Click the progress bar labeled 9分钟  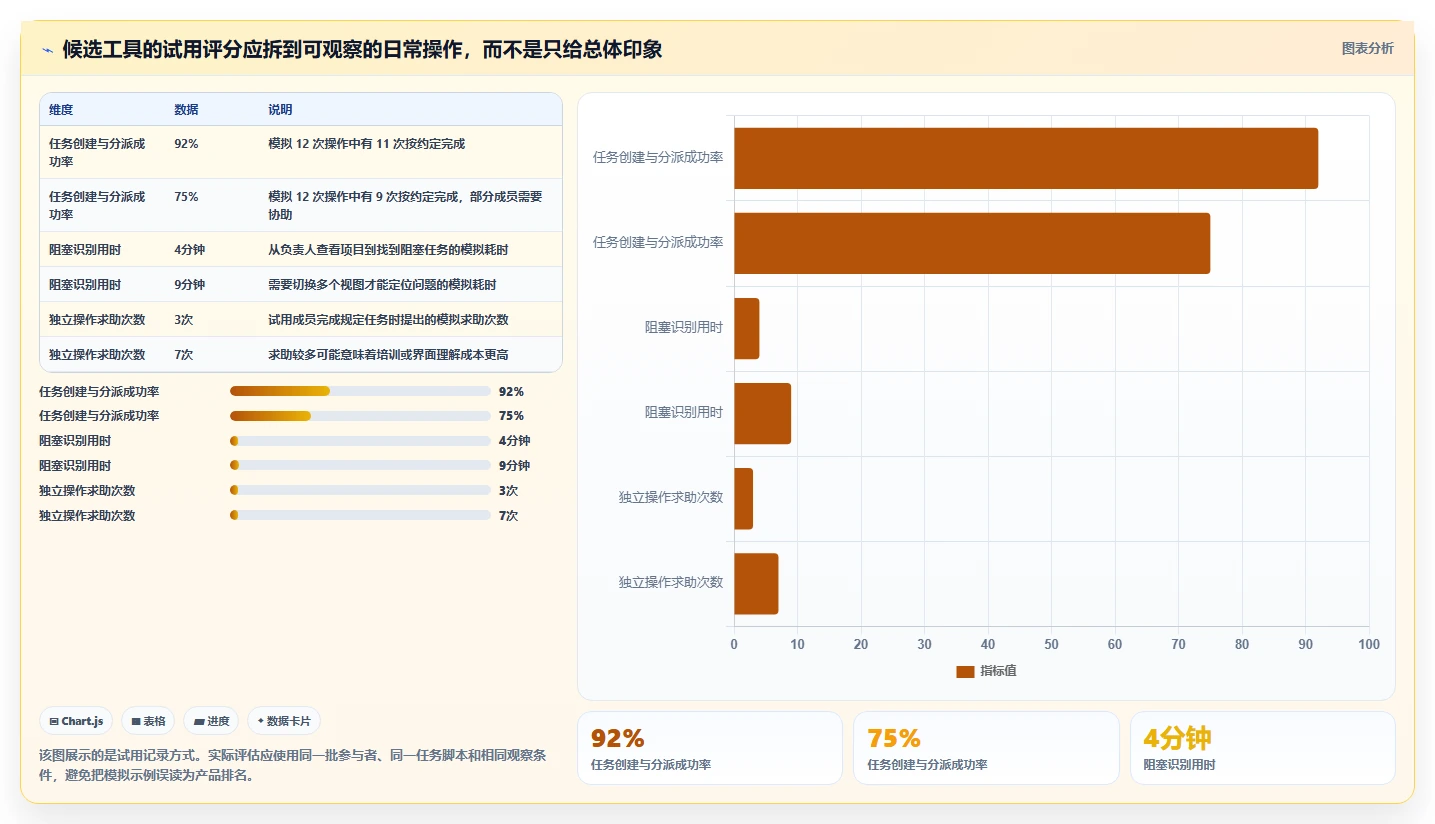point(360,465)
